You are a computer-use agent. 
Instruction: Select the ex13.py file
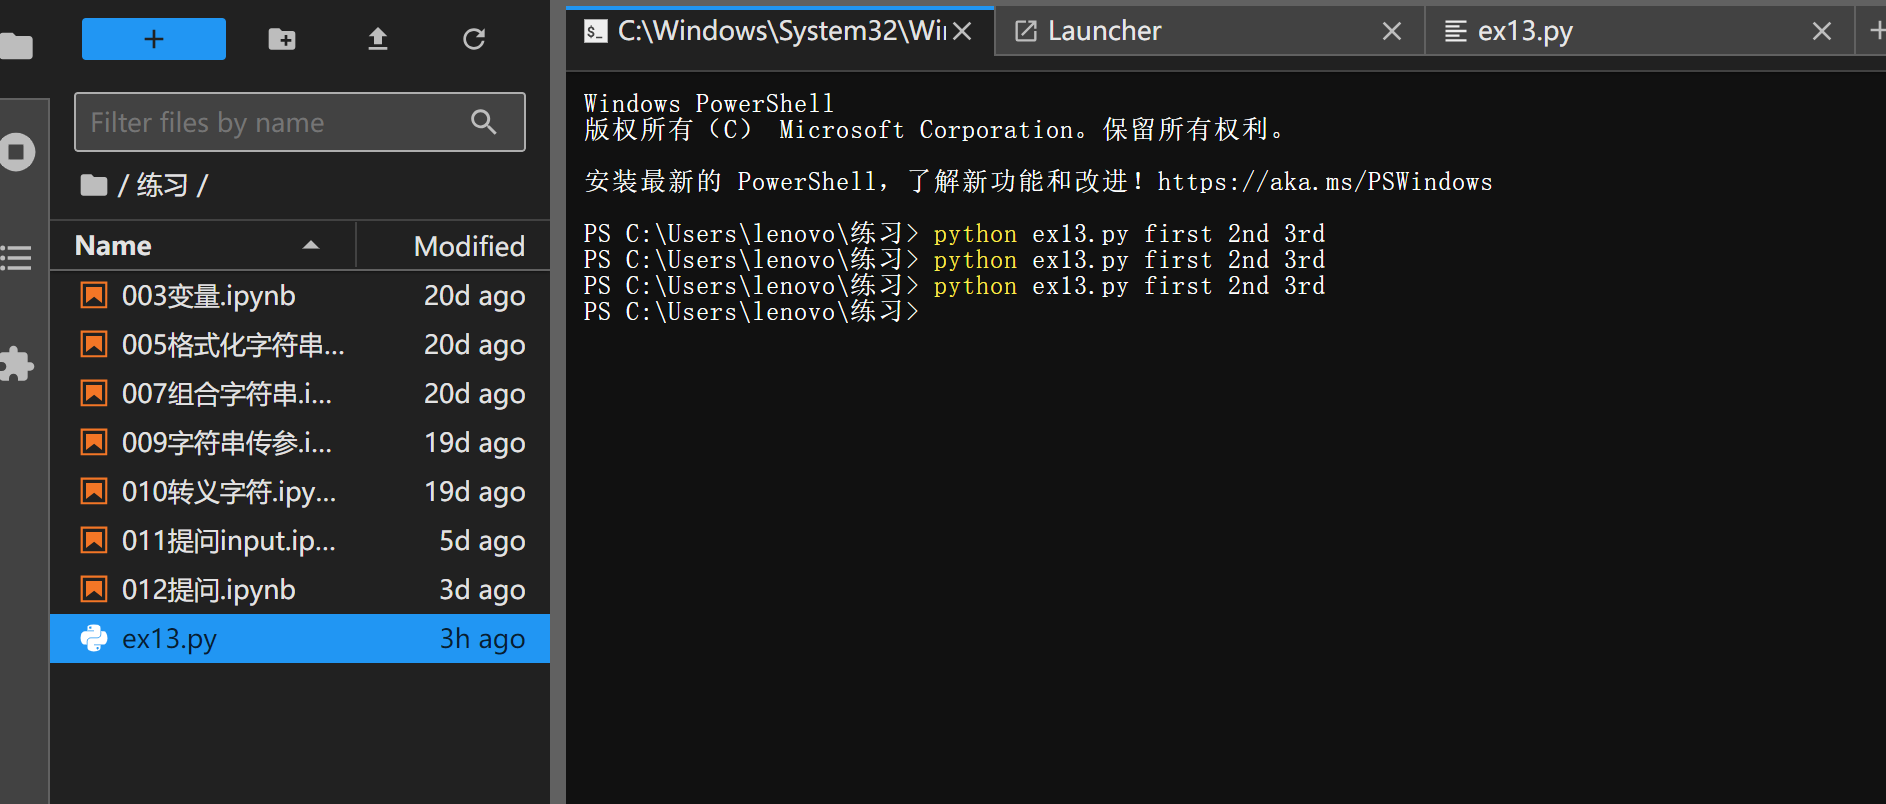[x=170, y=639]
